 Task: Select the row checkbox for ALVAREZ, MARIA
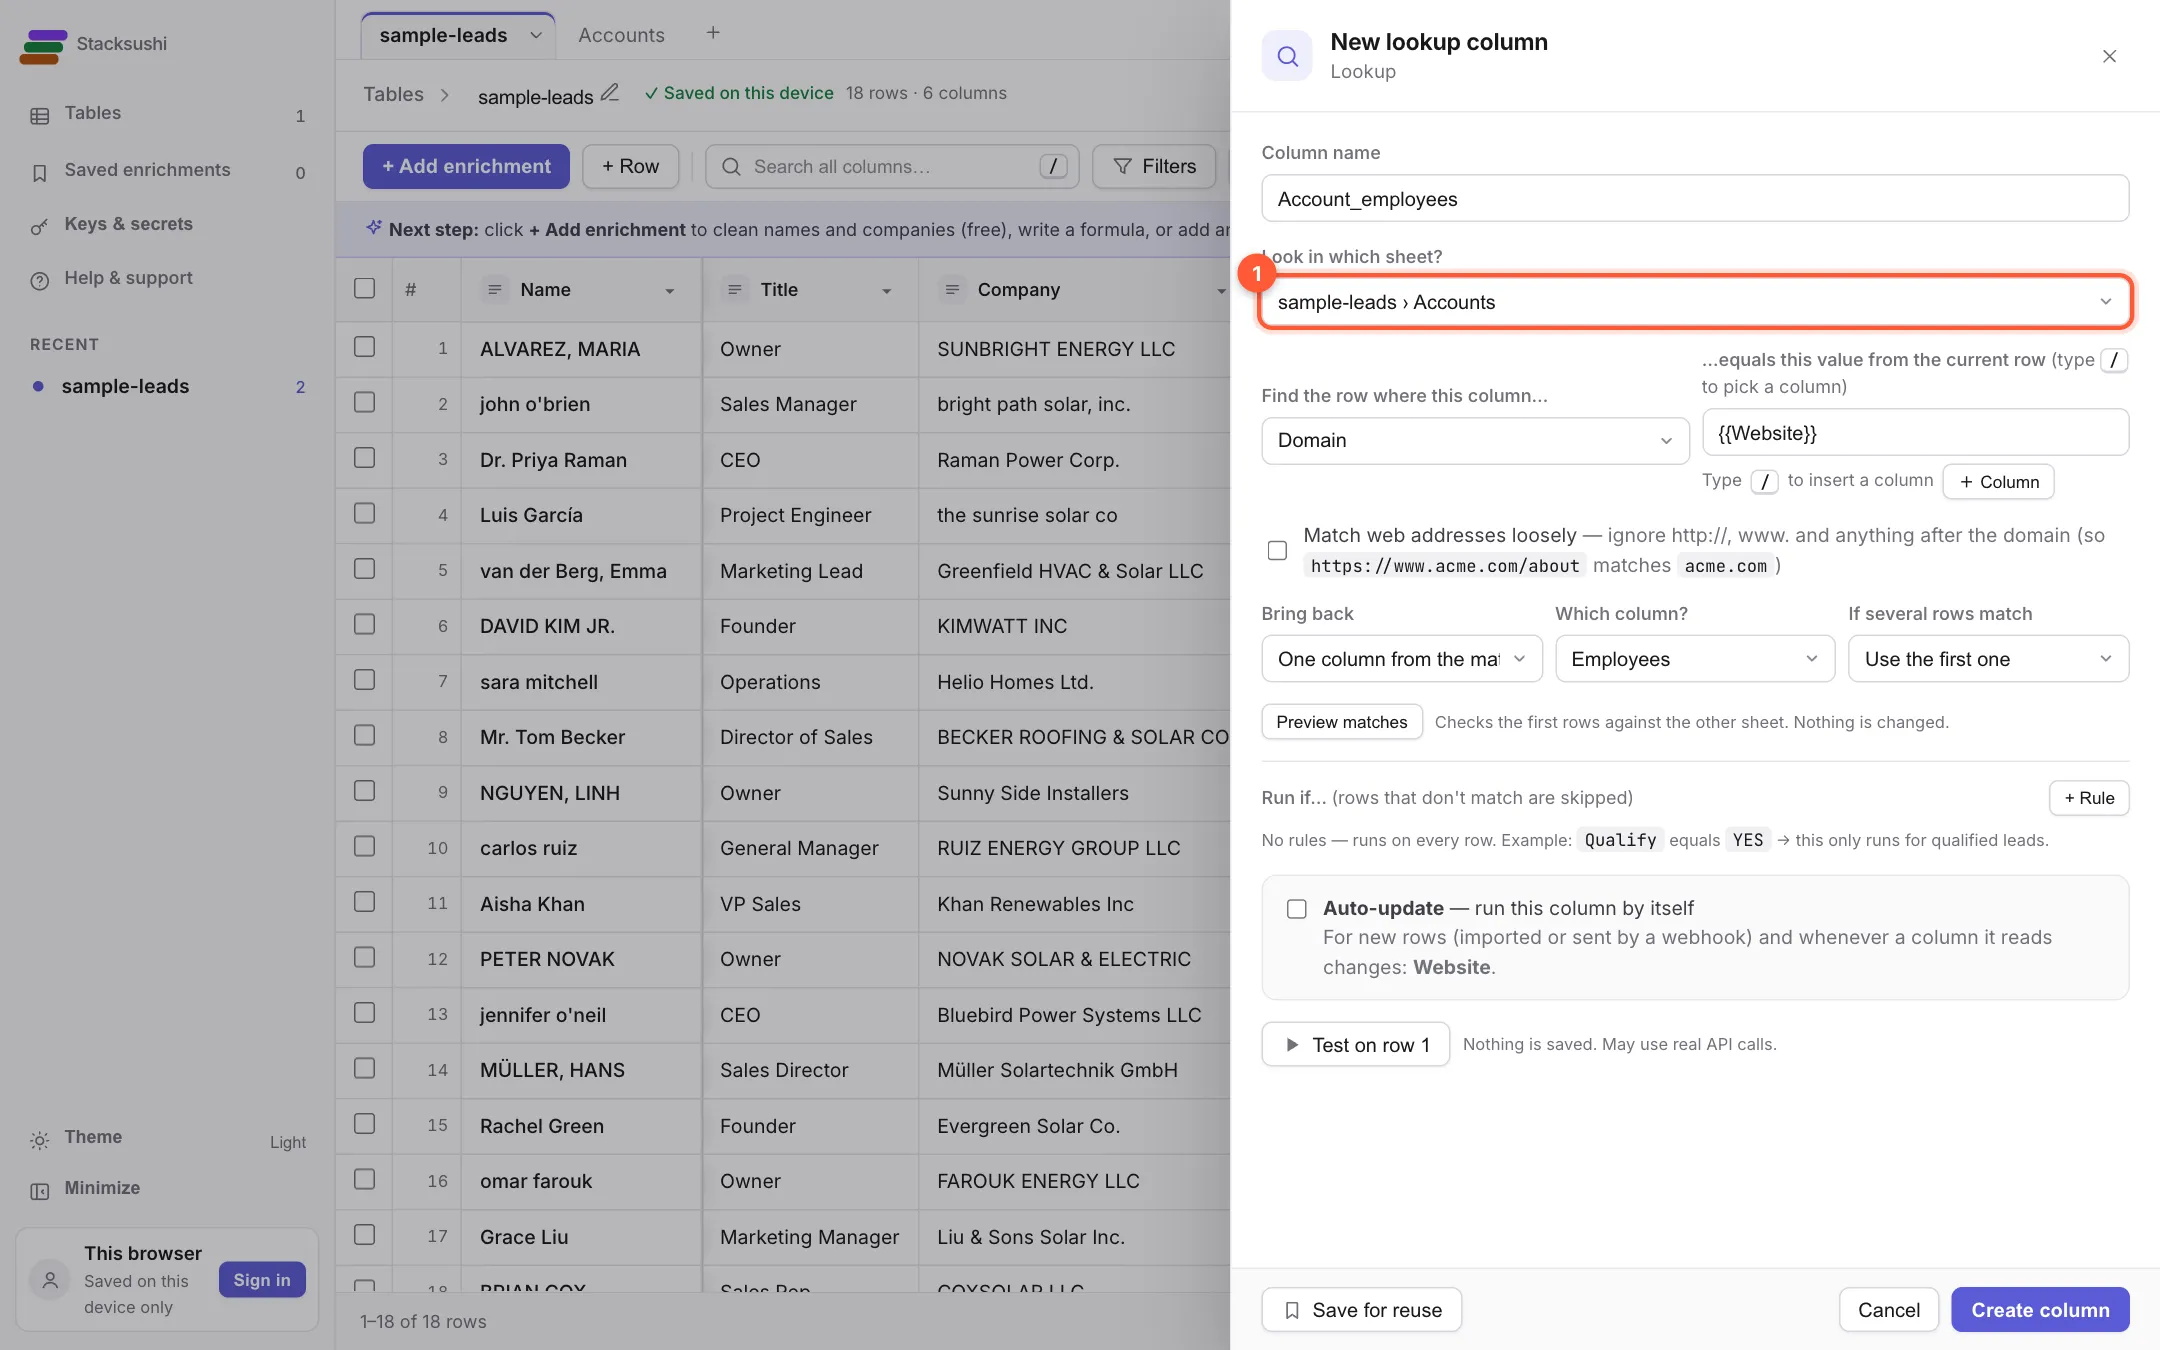click(x=365, y=347)
